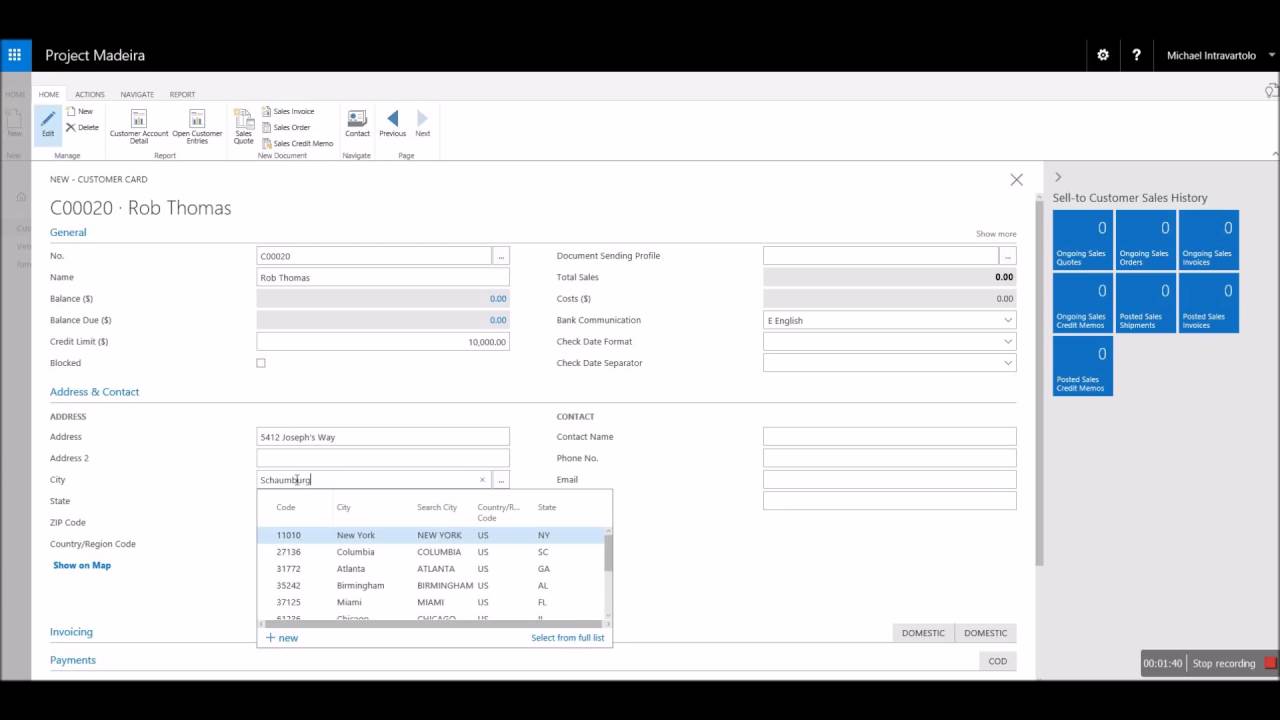Open Document Sending Profile lookup ellipsis

click(x=1008, y=256)
